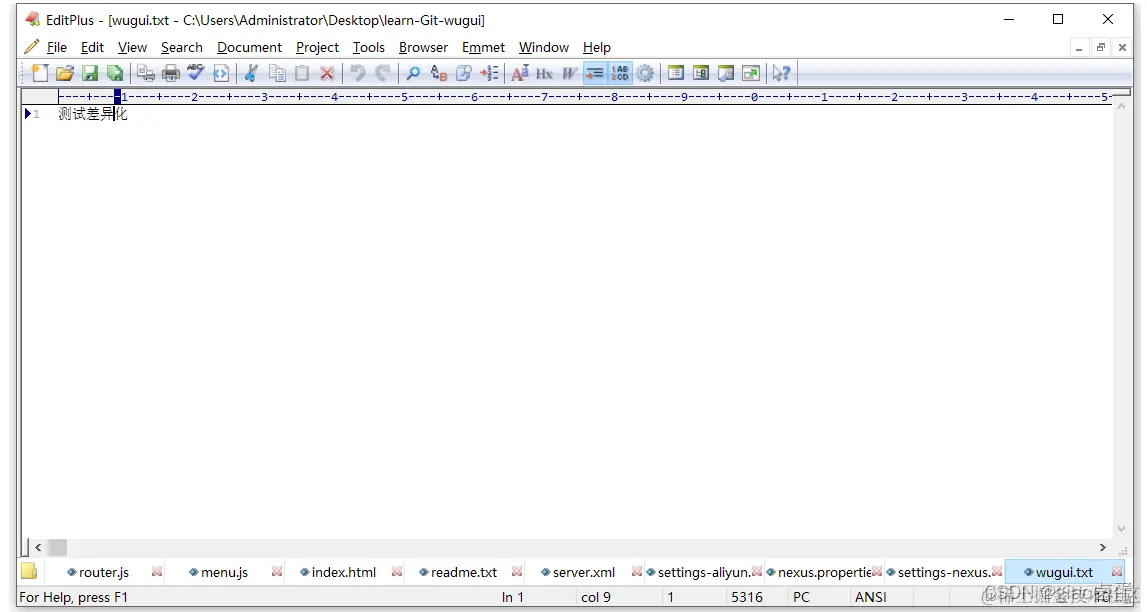Cut selection with the scissors icon

pos(251,73)
